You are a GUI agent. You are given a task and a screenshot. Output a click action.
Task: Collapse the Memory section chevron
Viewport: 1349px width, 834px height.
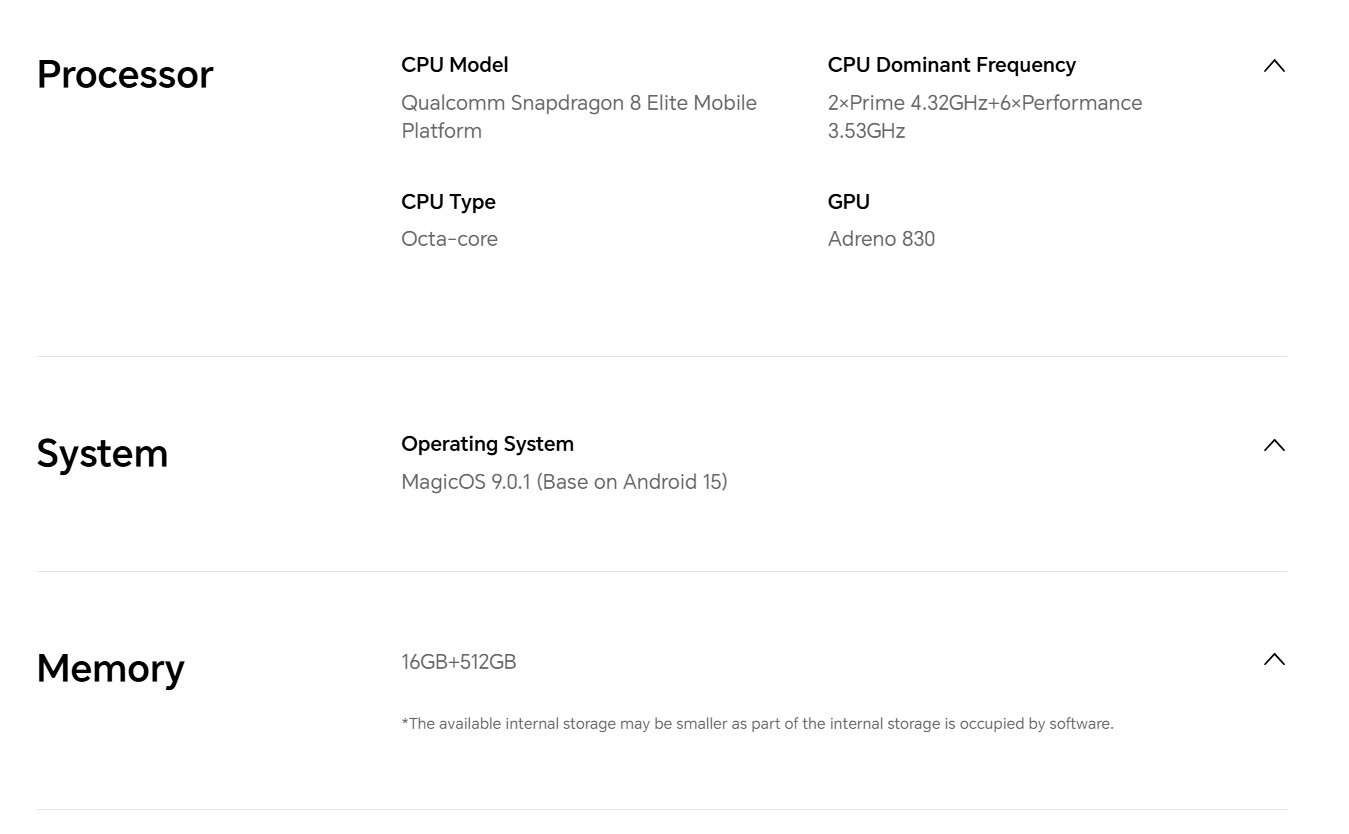click(x=1274, y=659)
